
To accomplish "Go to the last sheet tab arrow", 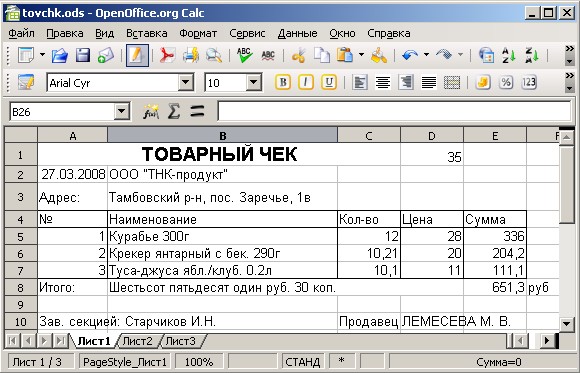I will click(x=60, y=340).
